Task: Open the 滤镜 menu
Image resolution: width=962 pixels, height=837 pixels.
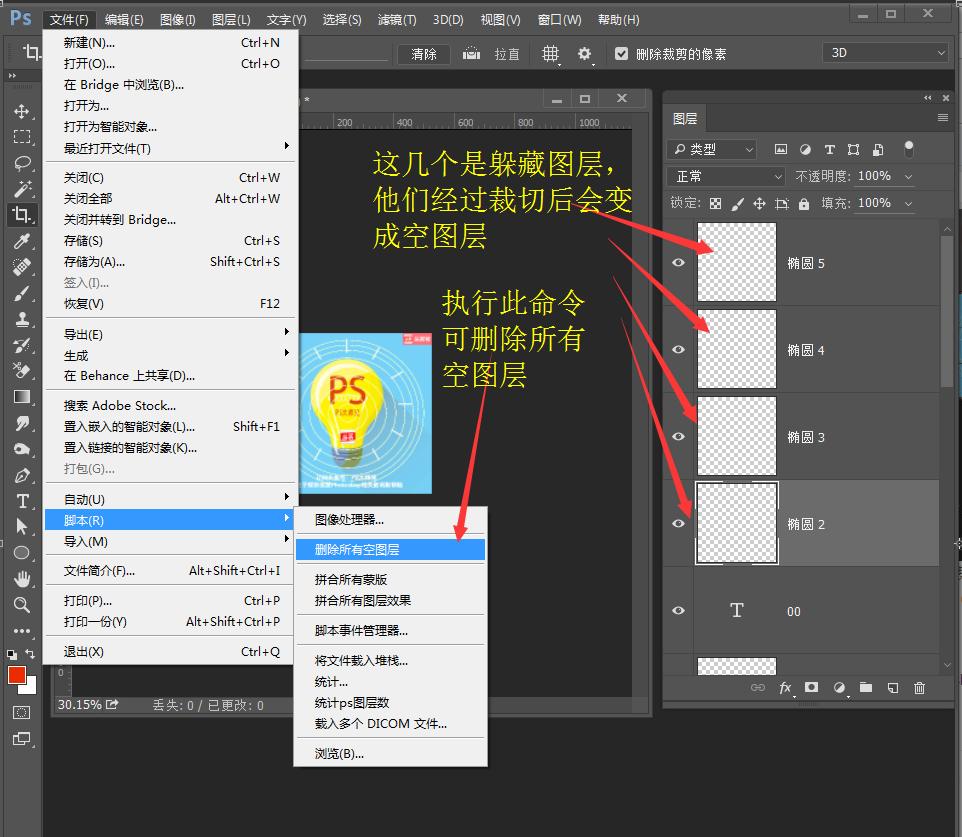Action: pos(396,19)
